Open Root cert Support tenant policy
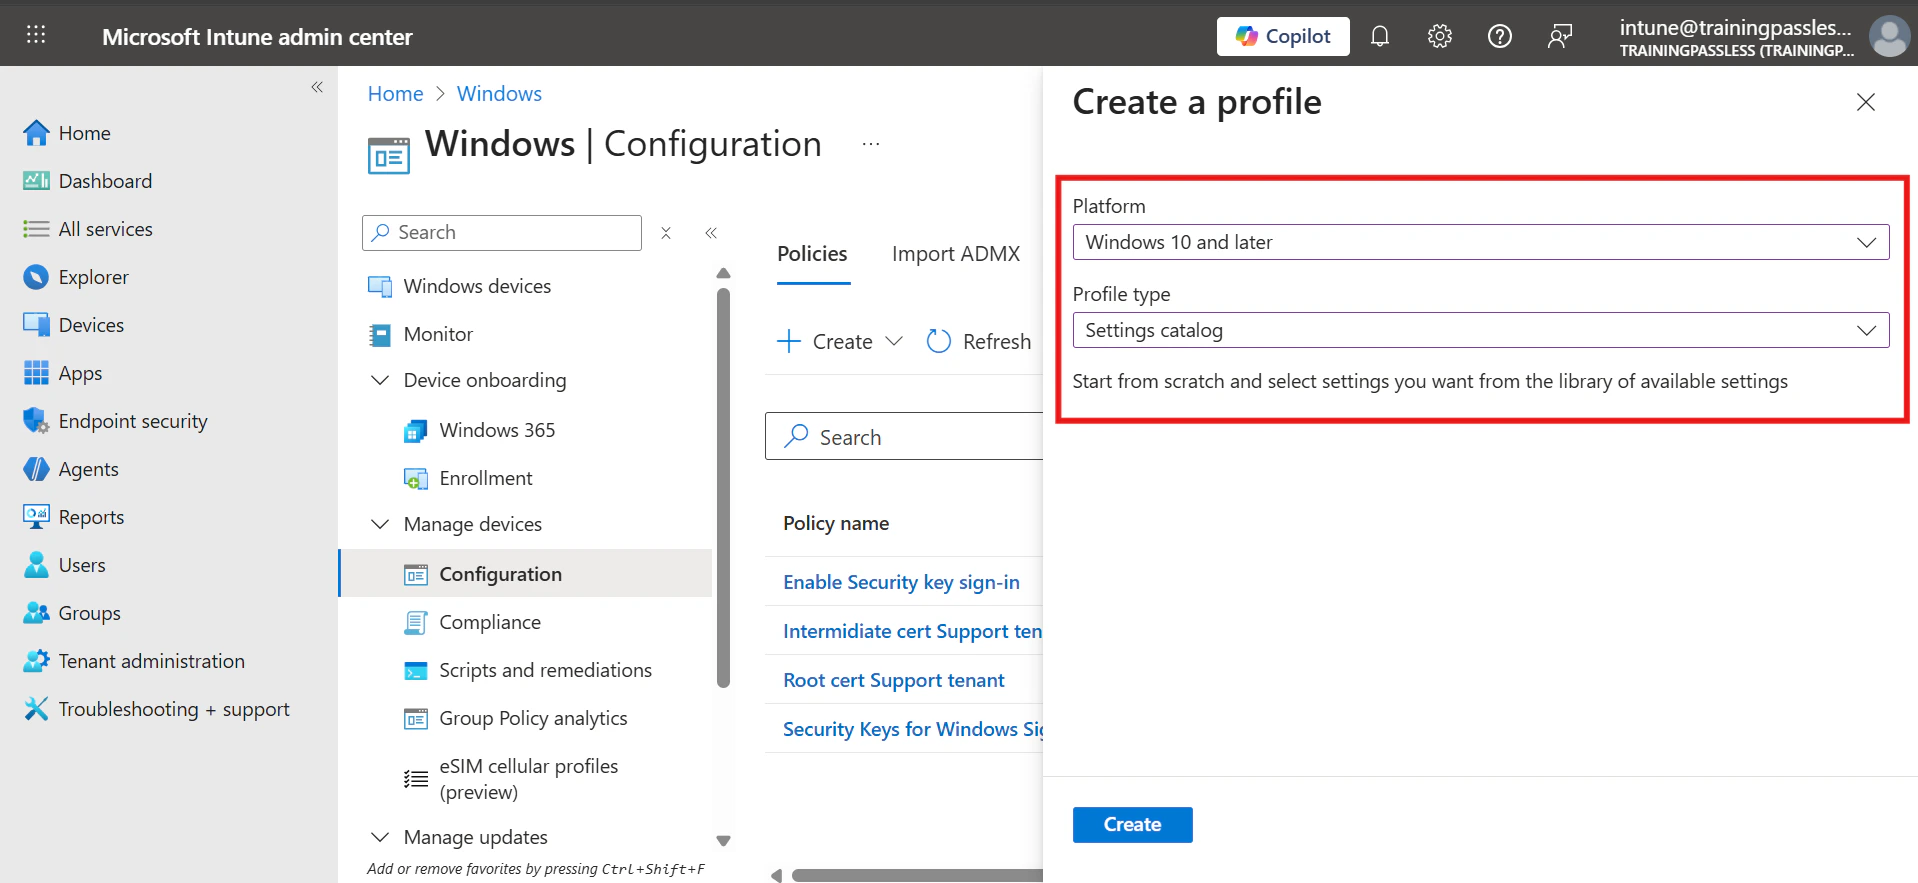The height and width of the screenshot is (883, 1918). click(x=894, y=680)
